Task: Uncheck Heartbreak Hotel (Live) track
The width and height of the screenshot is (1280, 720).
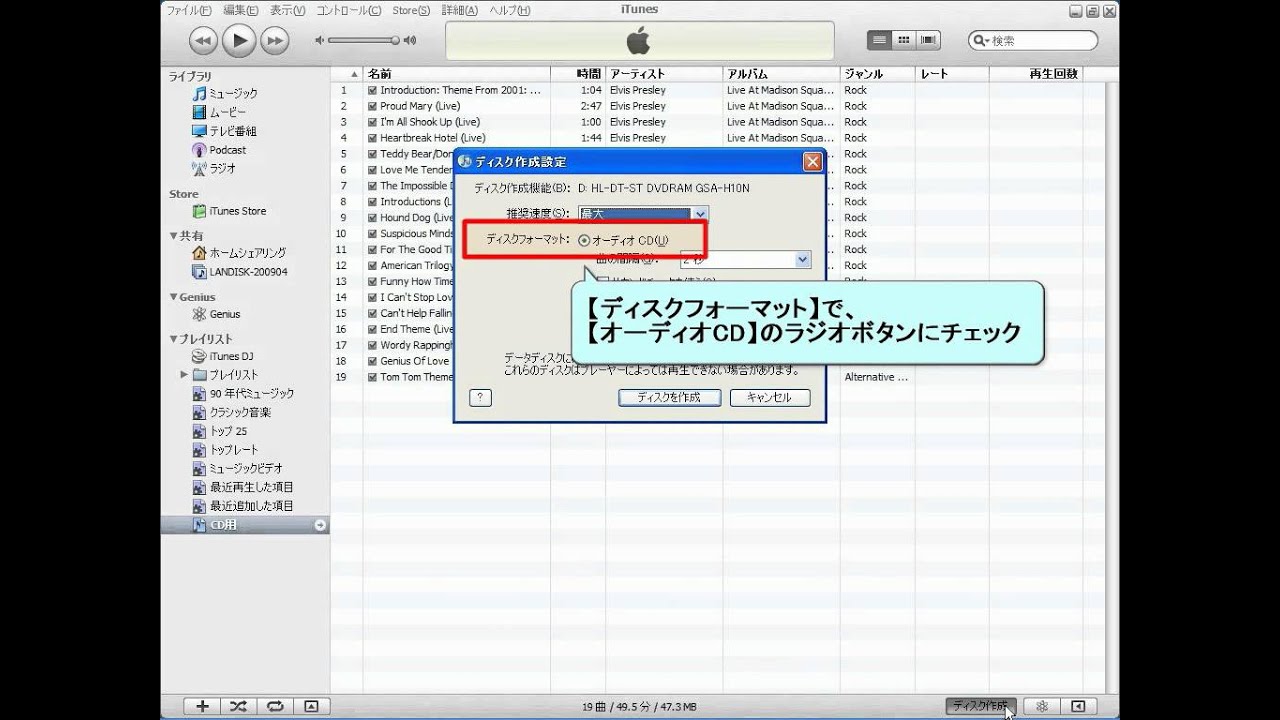Action: [372, 138]
